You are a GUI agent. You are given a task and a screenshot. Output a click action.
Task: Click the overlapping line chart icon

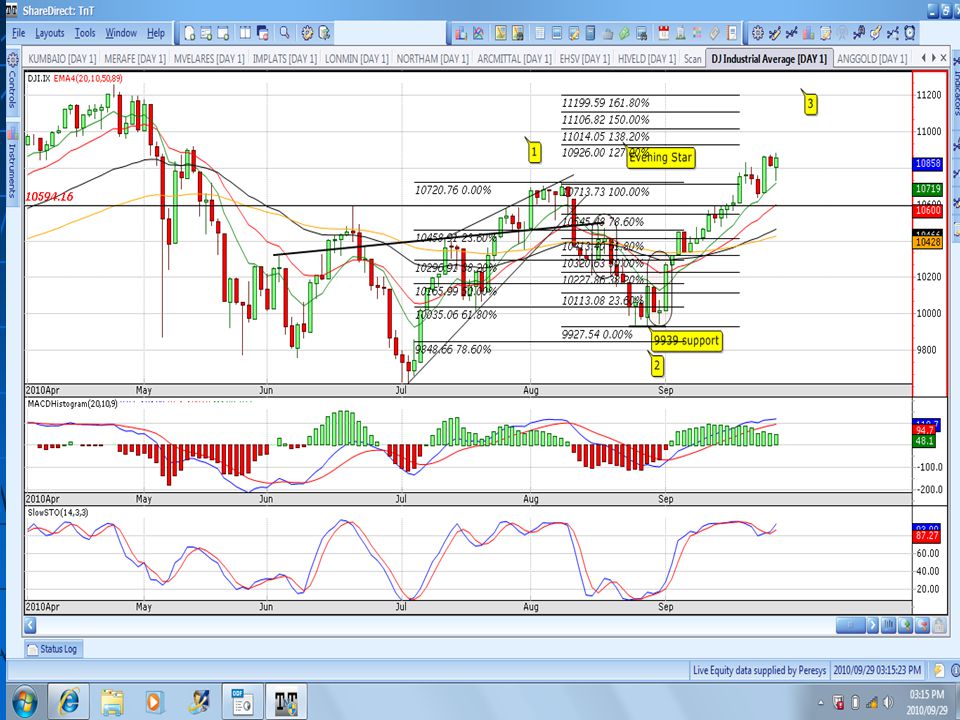pos(478,33)
